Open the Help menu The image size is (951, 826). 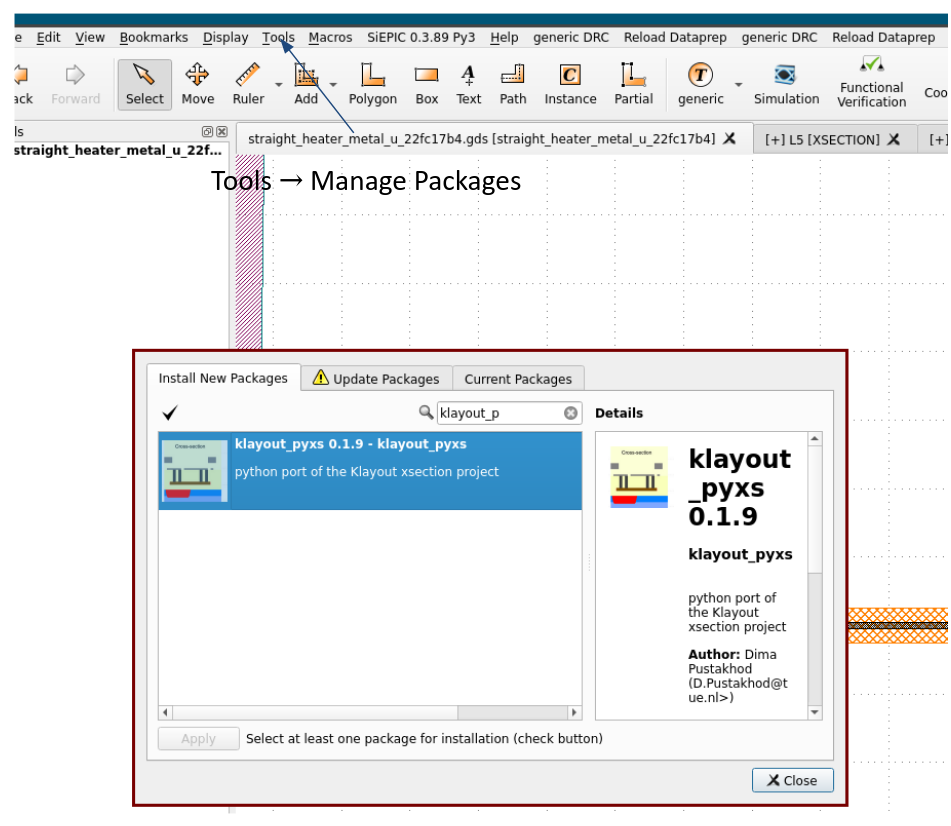[x=504, y=38]
